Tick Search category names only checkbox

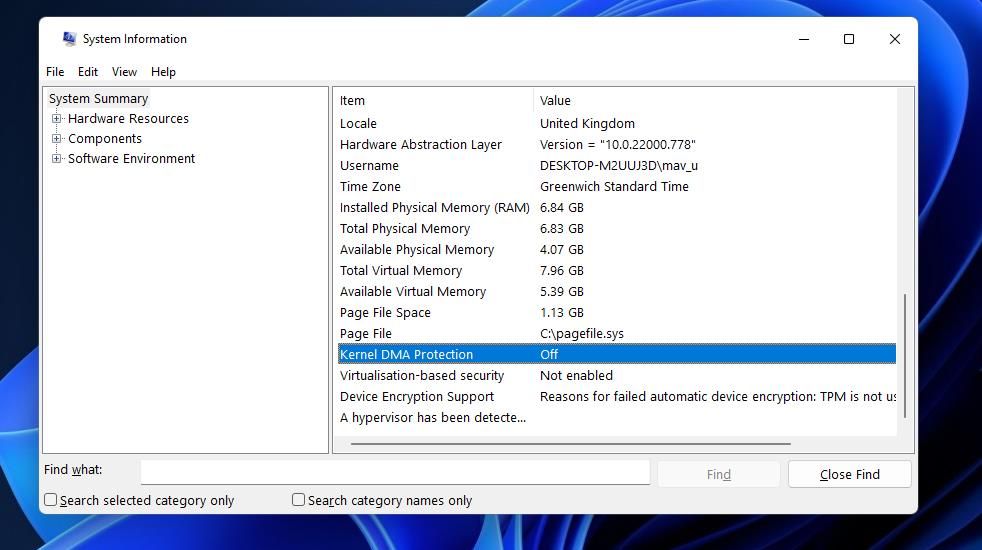(299, 500)
